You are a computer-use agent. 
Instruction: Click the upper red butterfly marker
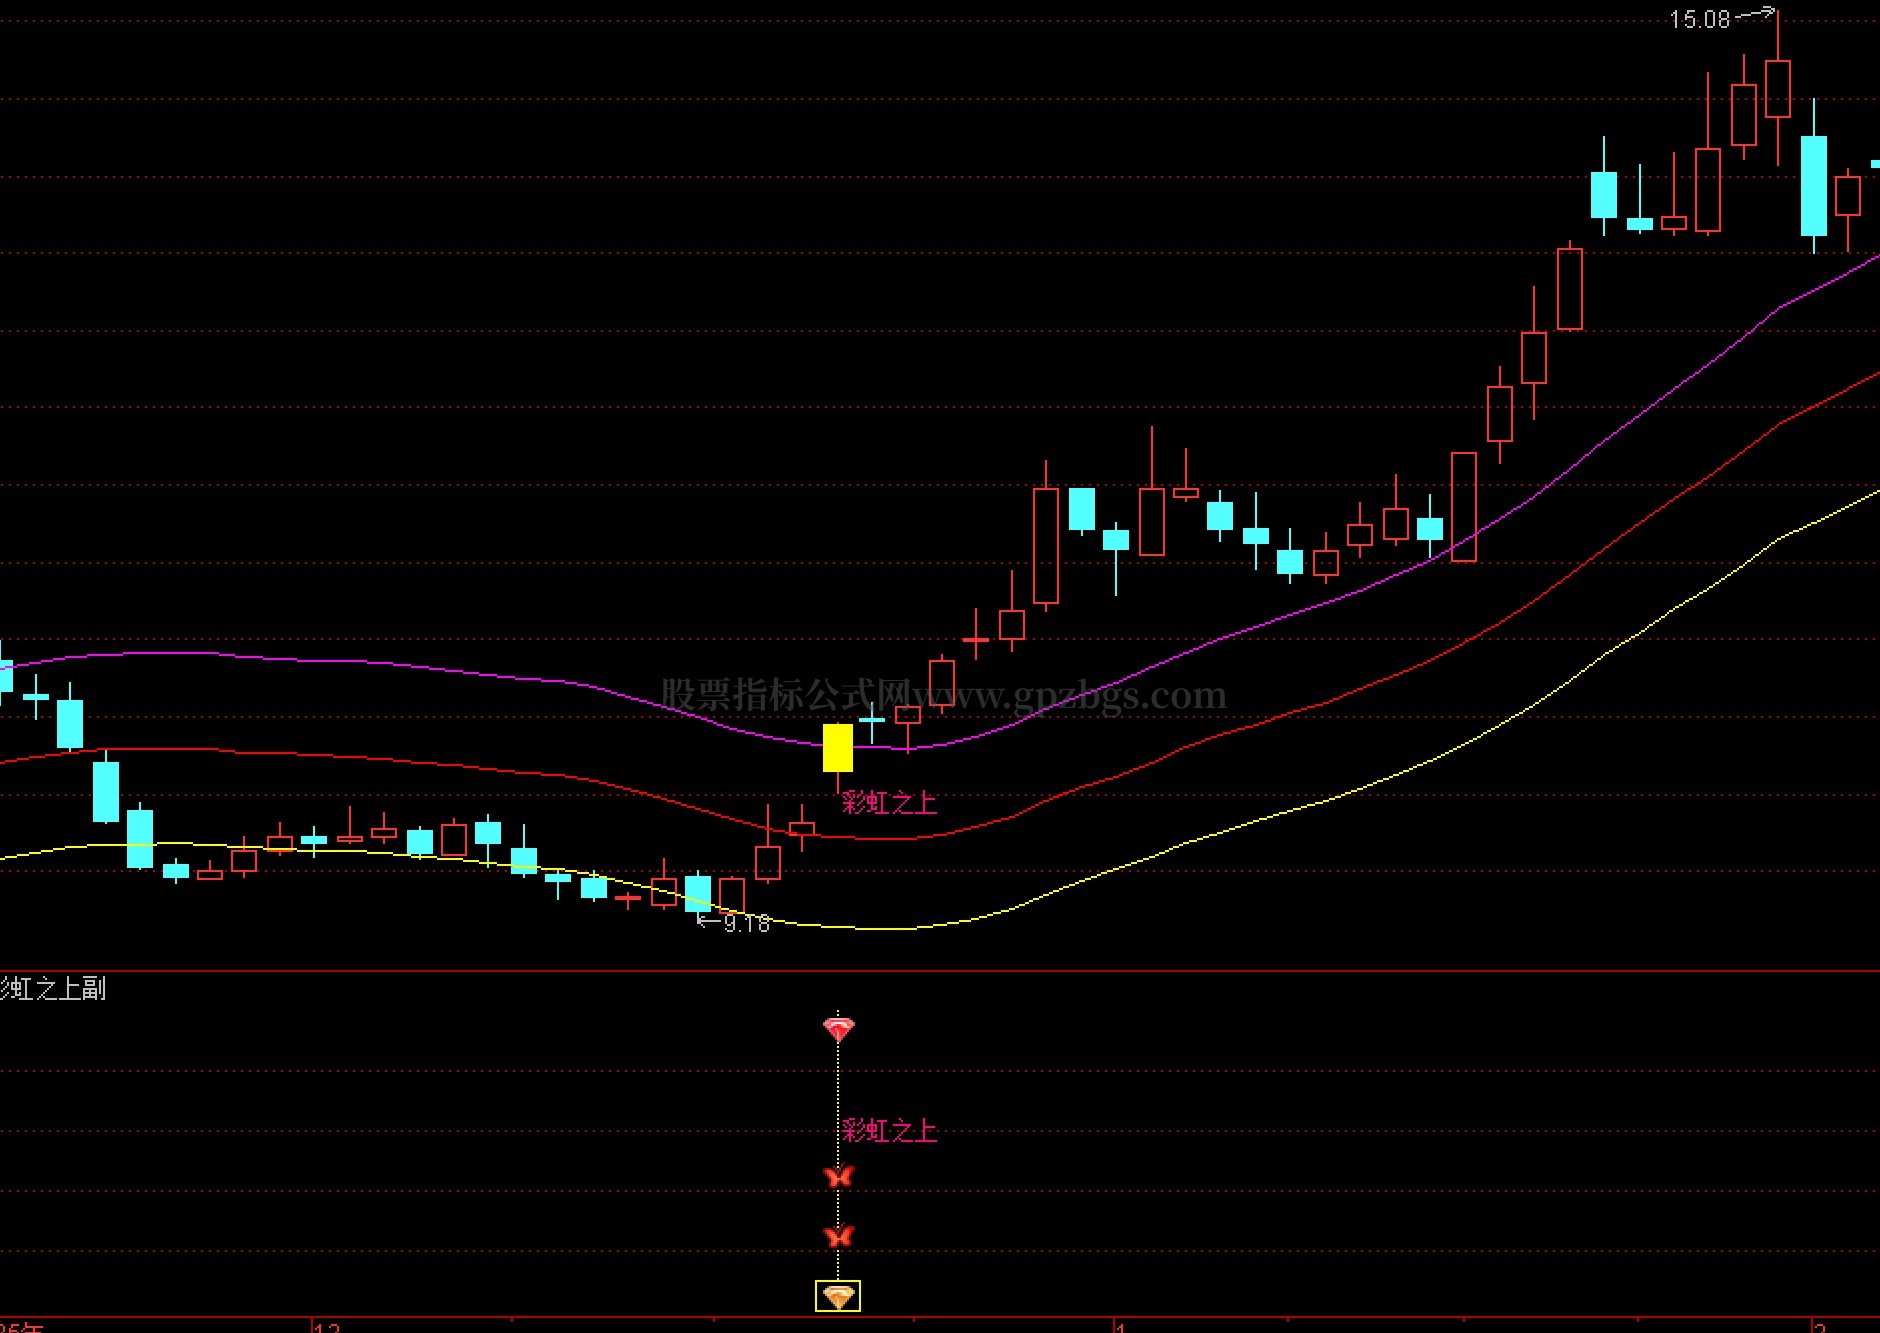pos(838,1176)
